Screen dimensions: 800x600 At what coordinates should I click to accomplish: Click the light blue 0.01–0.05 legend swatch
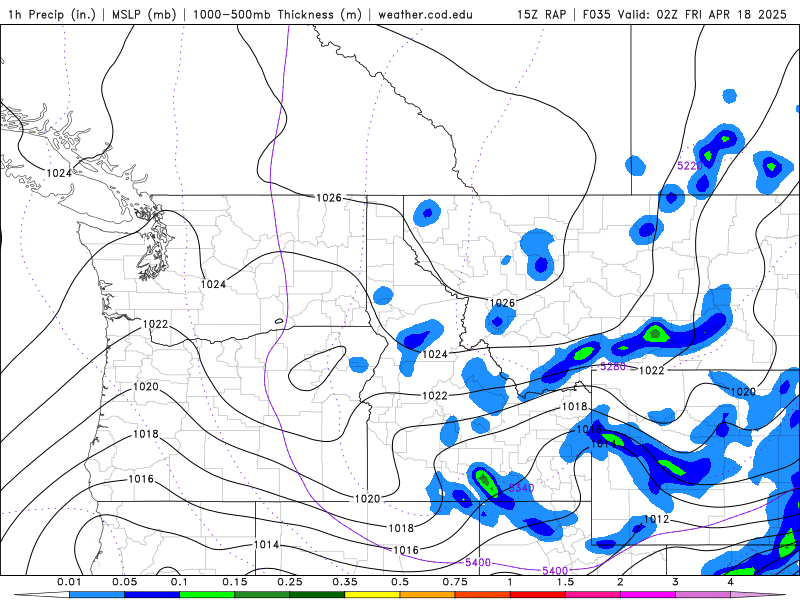point(96,595)
